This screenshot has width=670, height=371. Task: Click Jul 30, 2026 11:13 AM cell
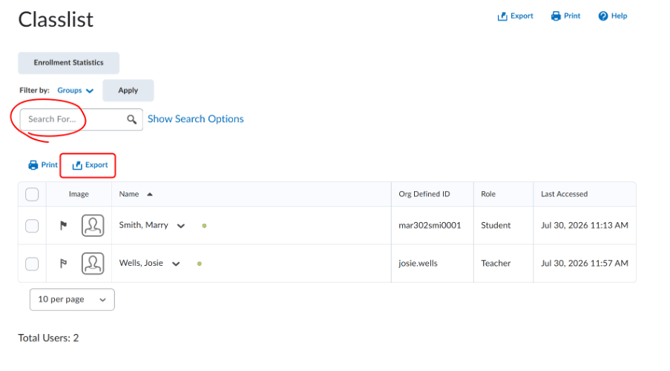[585, 225]
